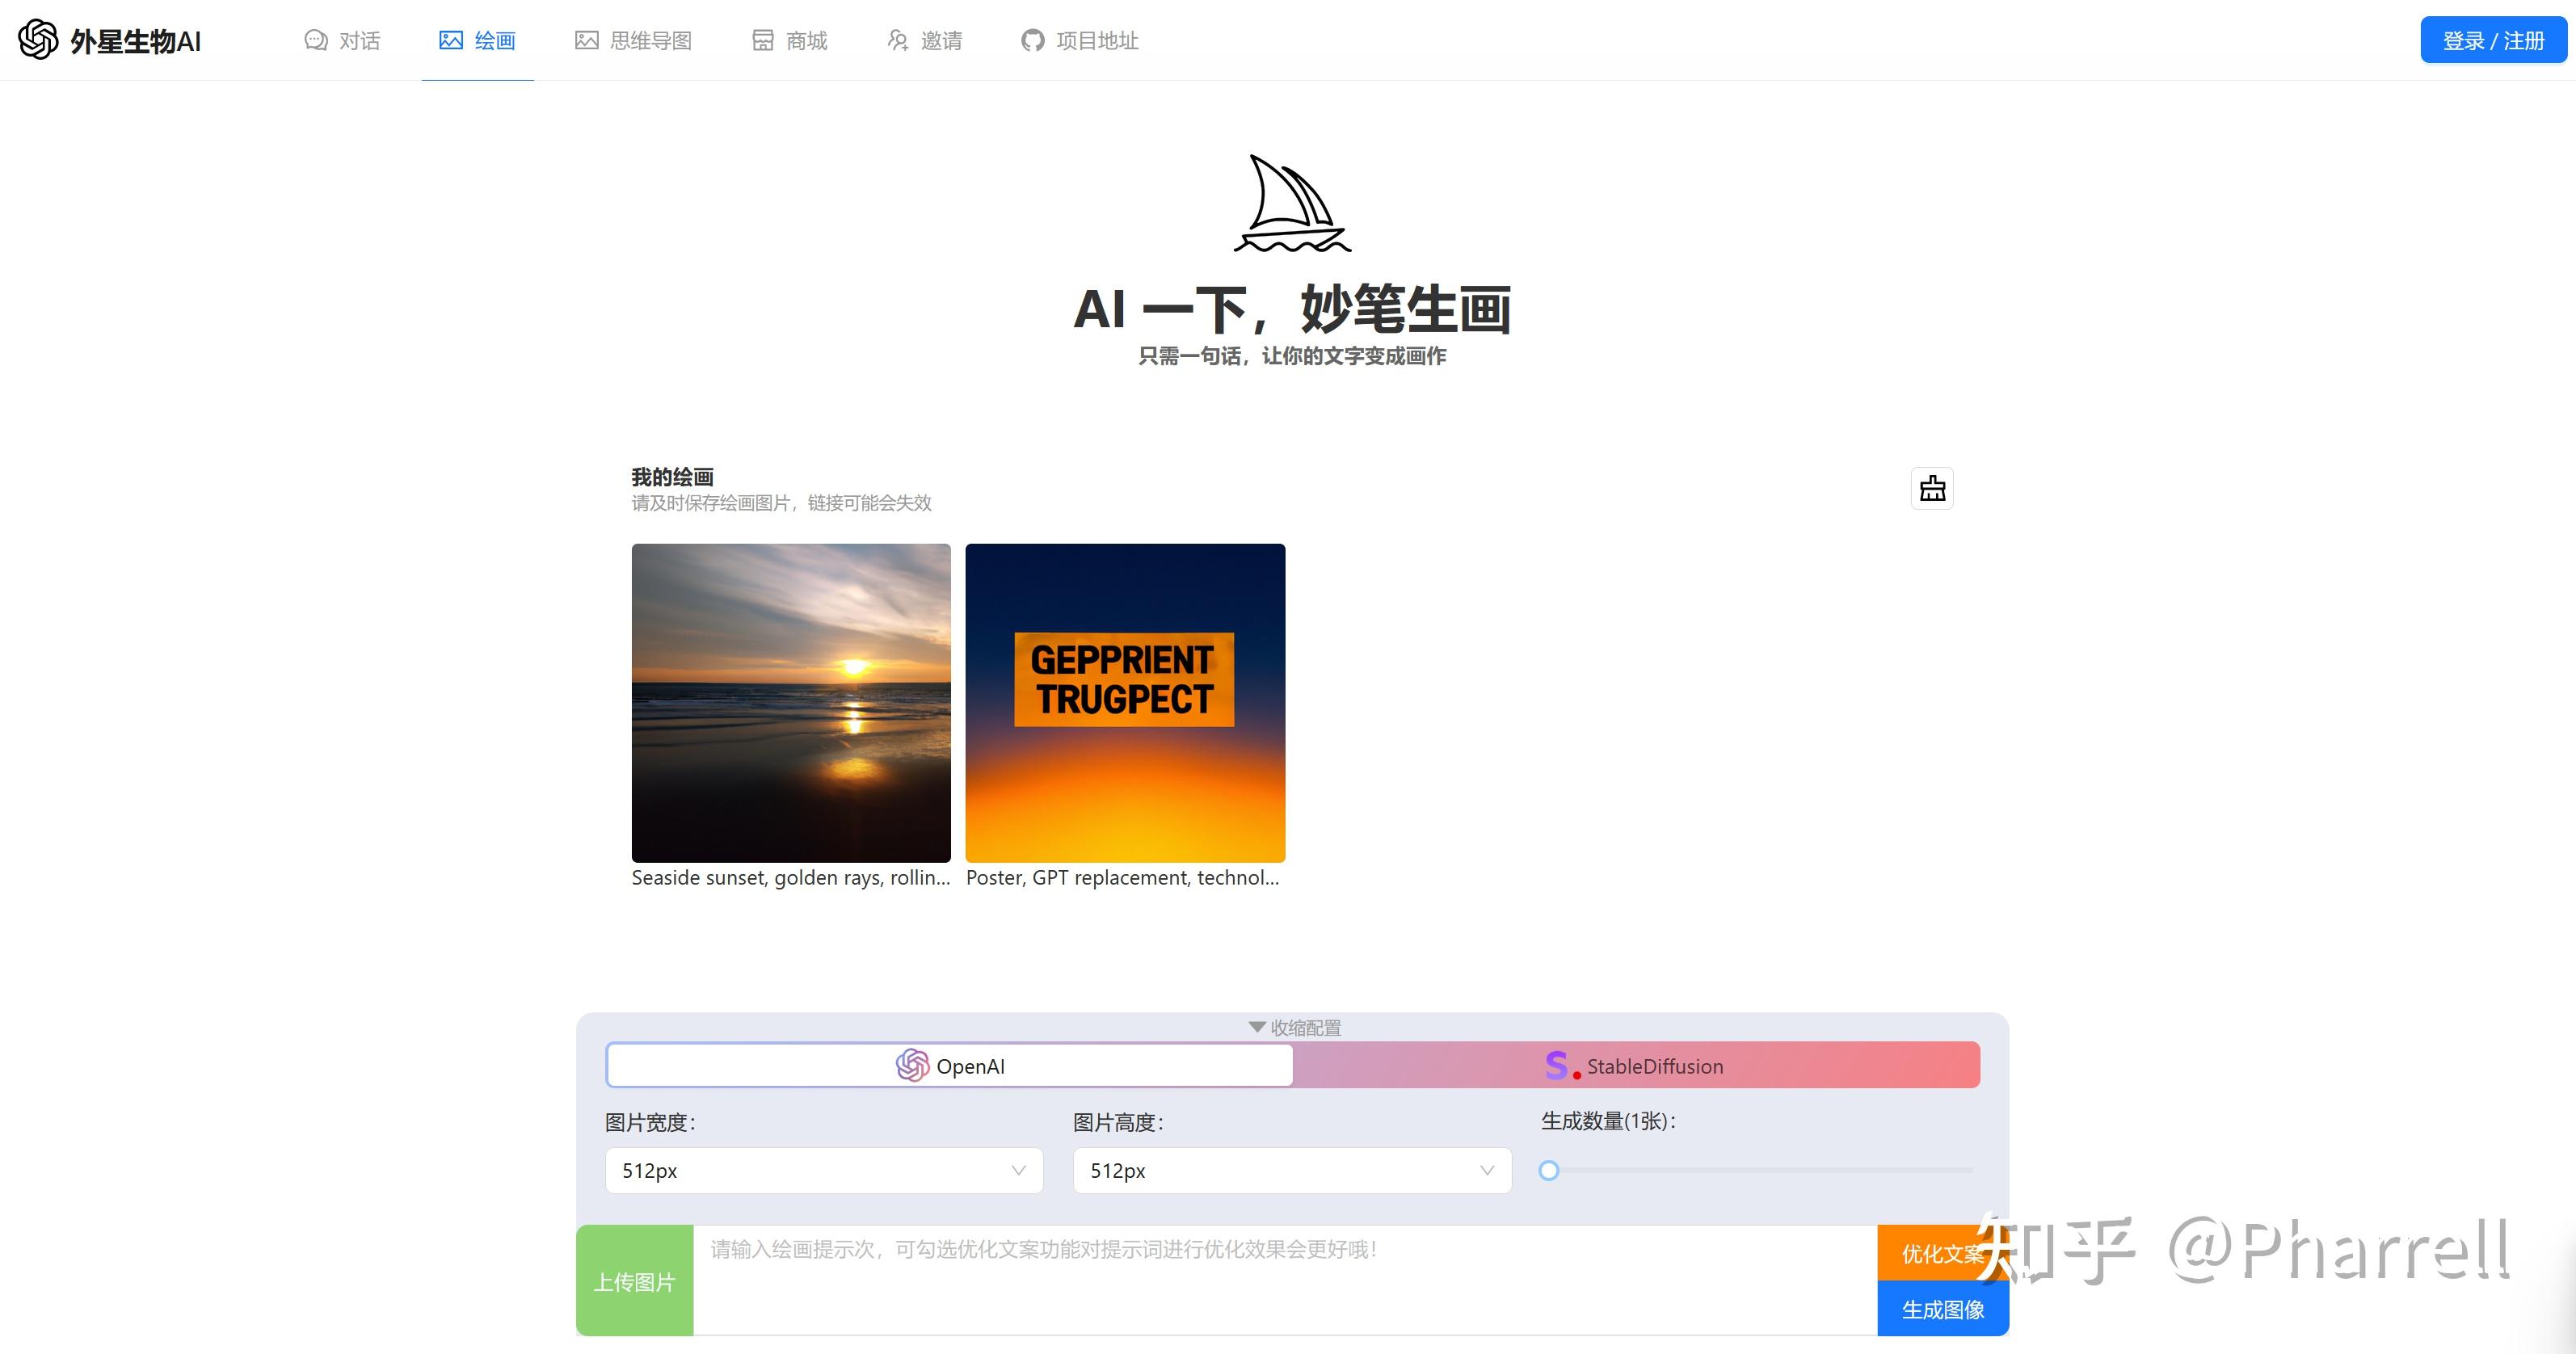Select the StableDiffusion model option
The height and width of the screenshot is (1354, 2576).
click(x=1636, y=1065)
